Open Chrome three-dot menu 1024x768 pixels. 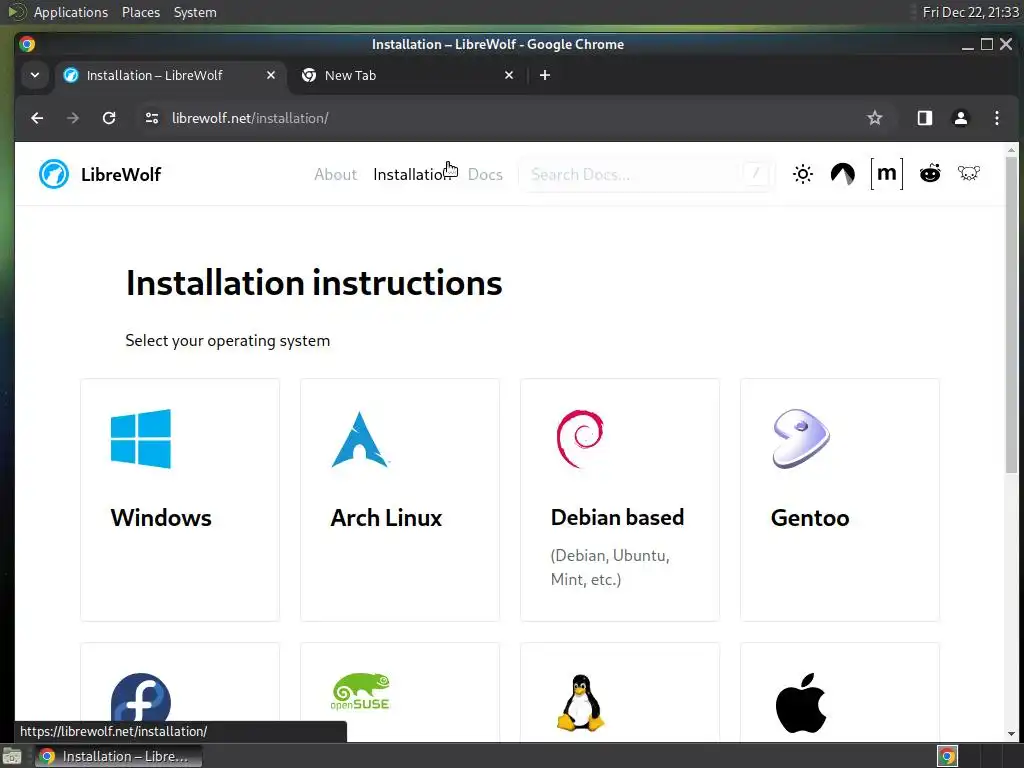(997, 118)
